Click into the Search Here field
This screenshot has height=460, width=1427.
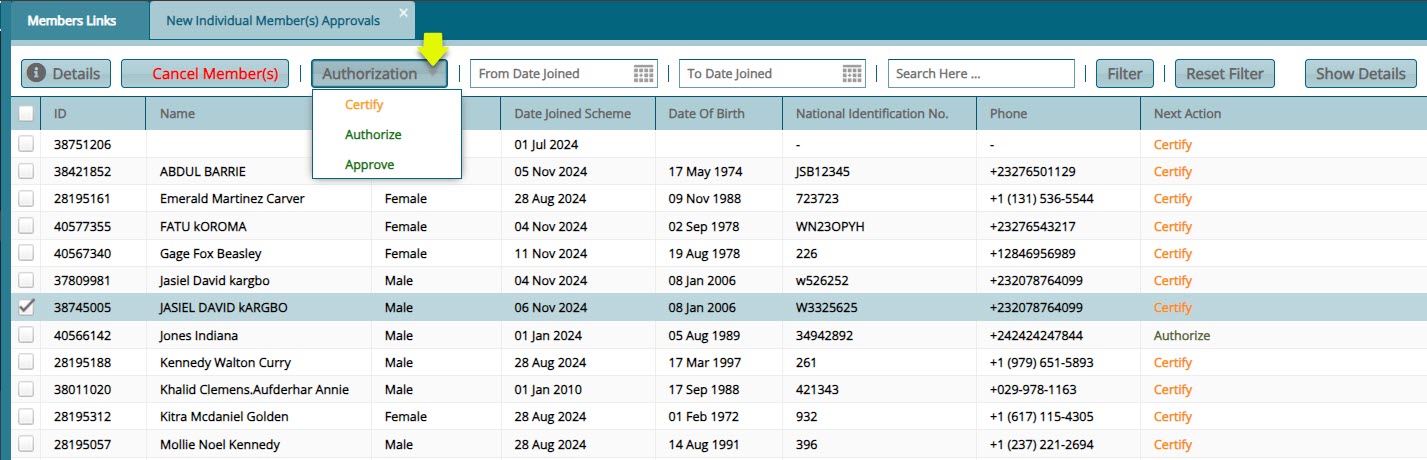pyautogui.click(x=980, y=73)
